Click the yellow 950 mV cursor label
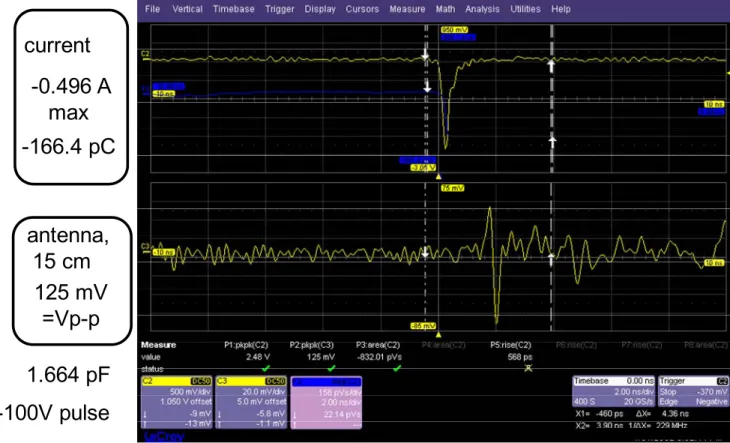Viewport: 730px width, 443px height. [x=455, y=30]
